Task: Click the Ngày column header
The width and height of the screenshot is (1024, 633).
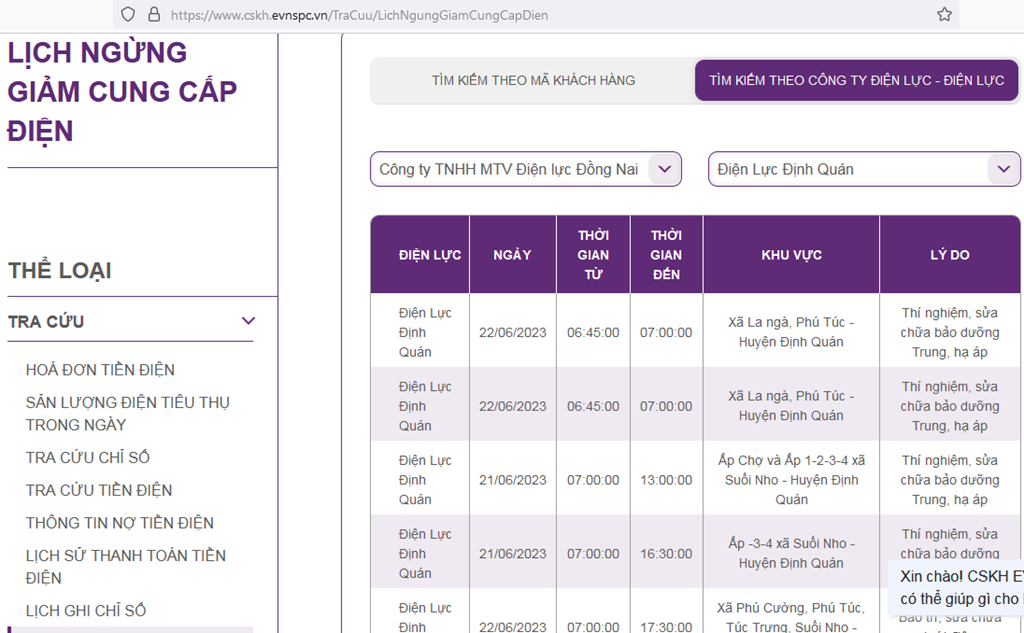Action: pos(513,255)
